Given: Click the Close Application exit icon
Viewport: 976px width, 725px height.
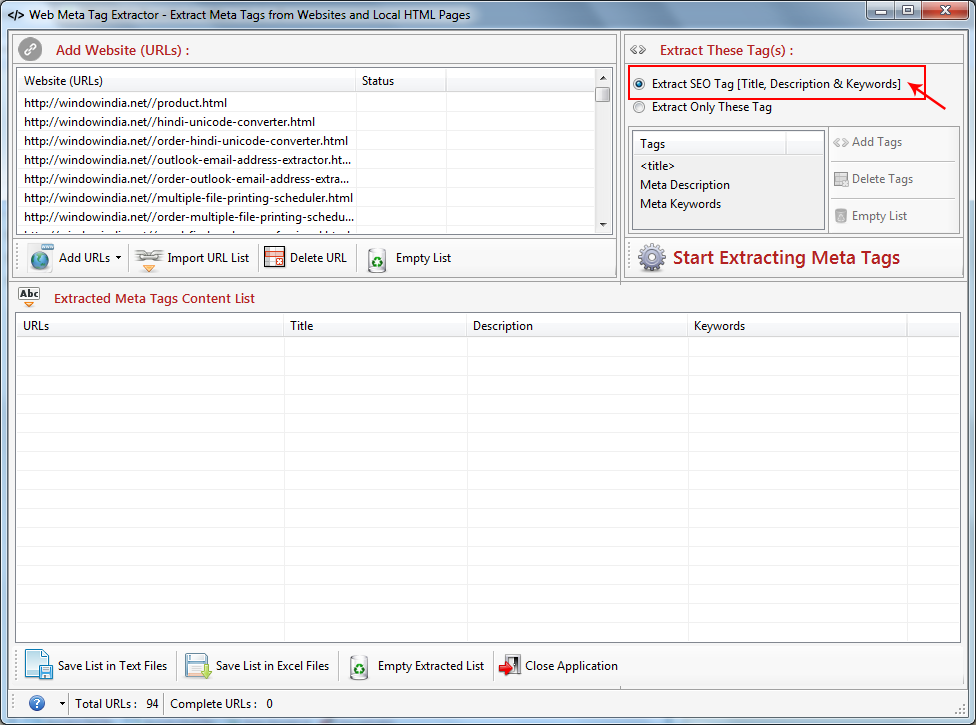Looking at the screenshot, I should pos(510,665).
